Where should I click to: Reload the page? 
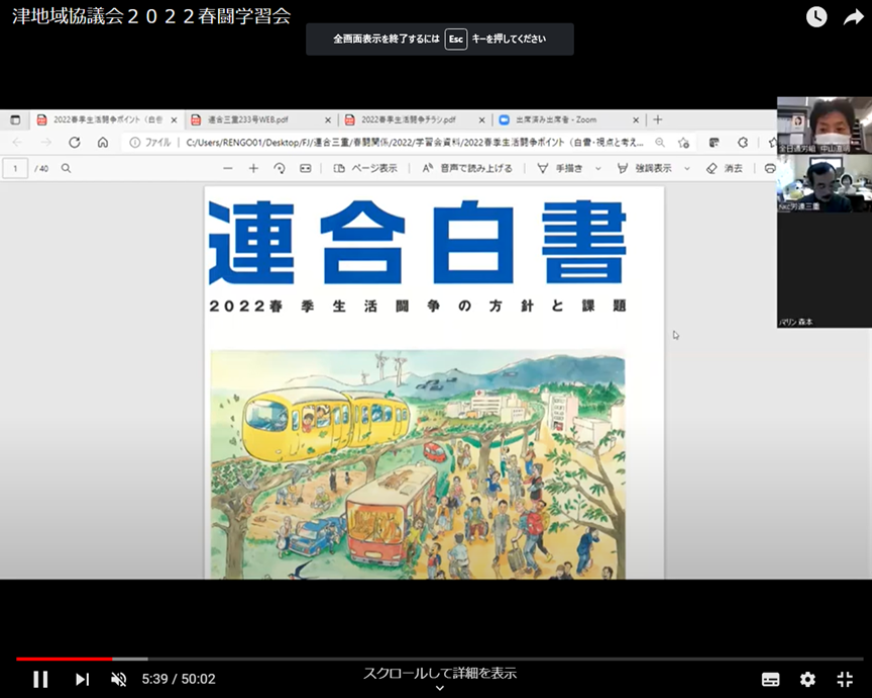click(75, 142)
